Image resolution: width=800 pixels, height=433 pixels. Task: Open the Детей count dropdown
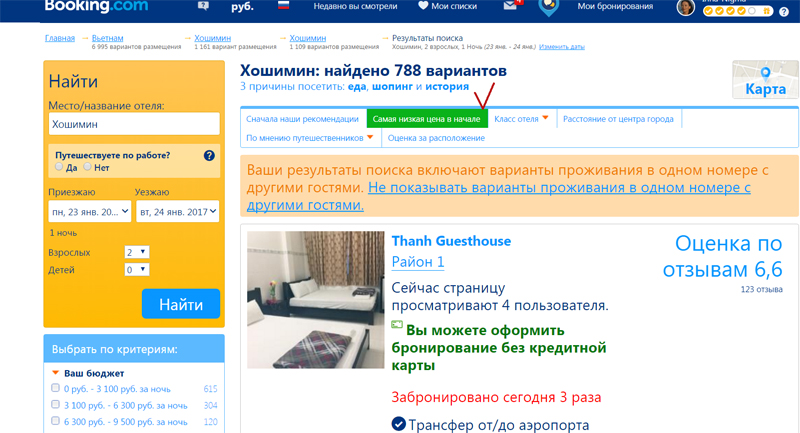[137, 269]
